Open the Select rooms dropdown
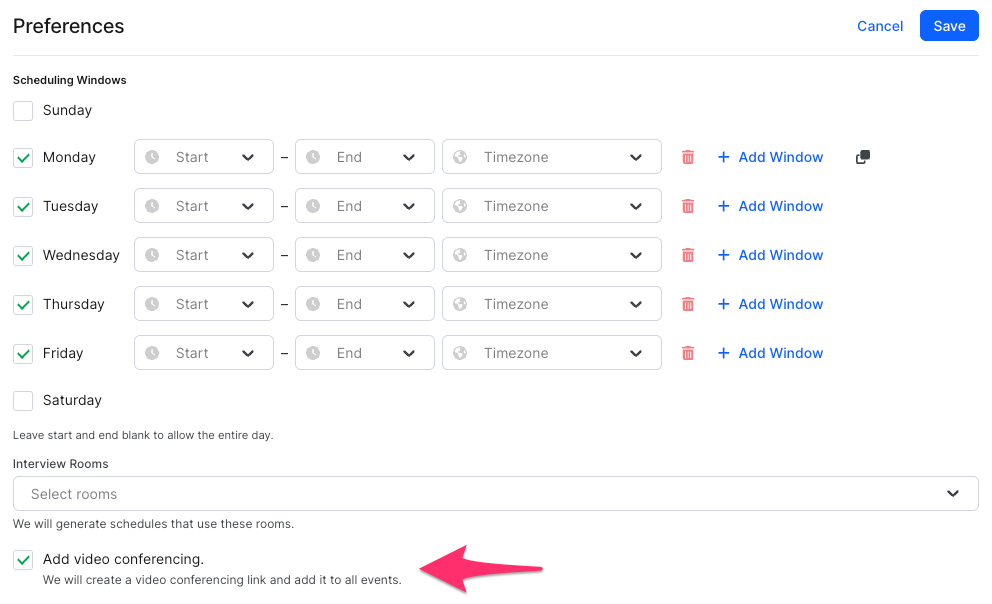The image size is (992, 604). pos(496,494)
